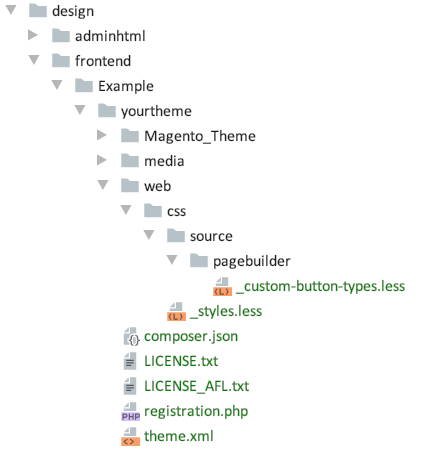Click the Magento_Theme folder icon

pyautogui.click(x=130, y=136)
